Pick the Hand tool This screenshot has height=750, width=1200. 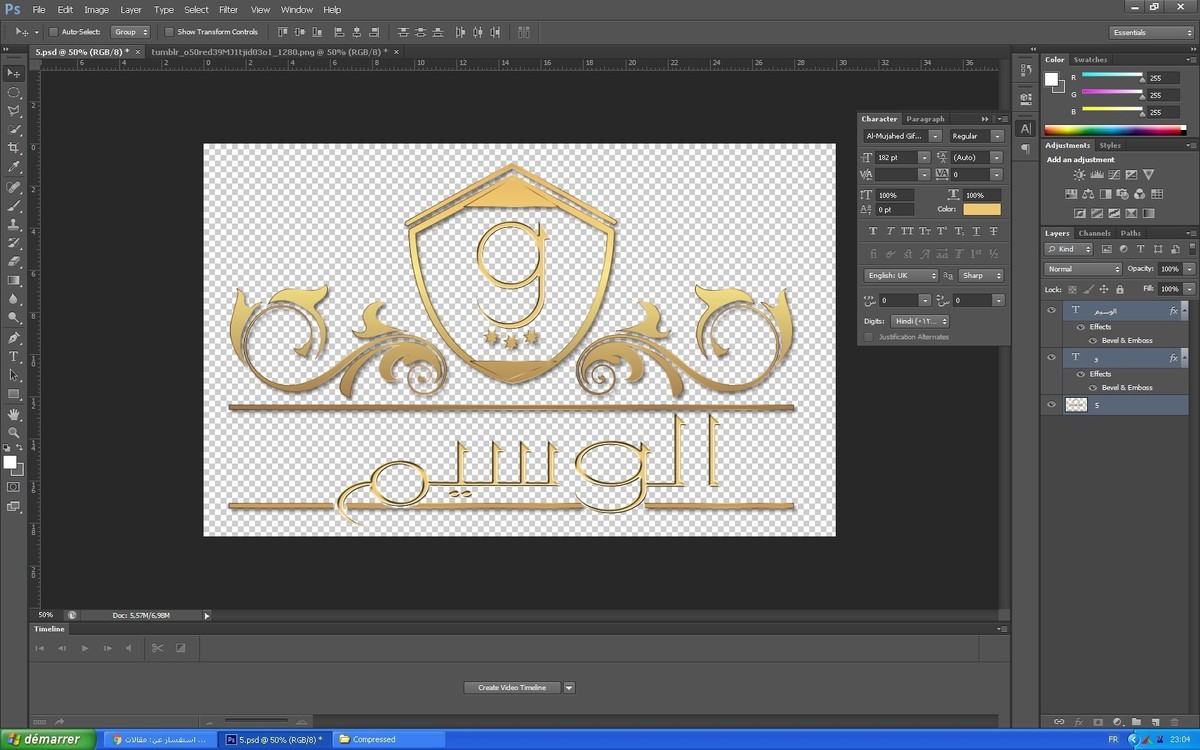pos(14,414)
